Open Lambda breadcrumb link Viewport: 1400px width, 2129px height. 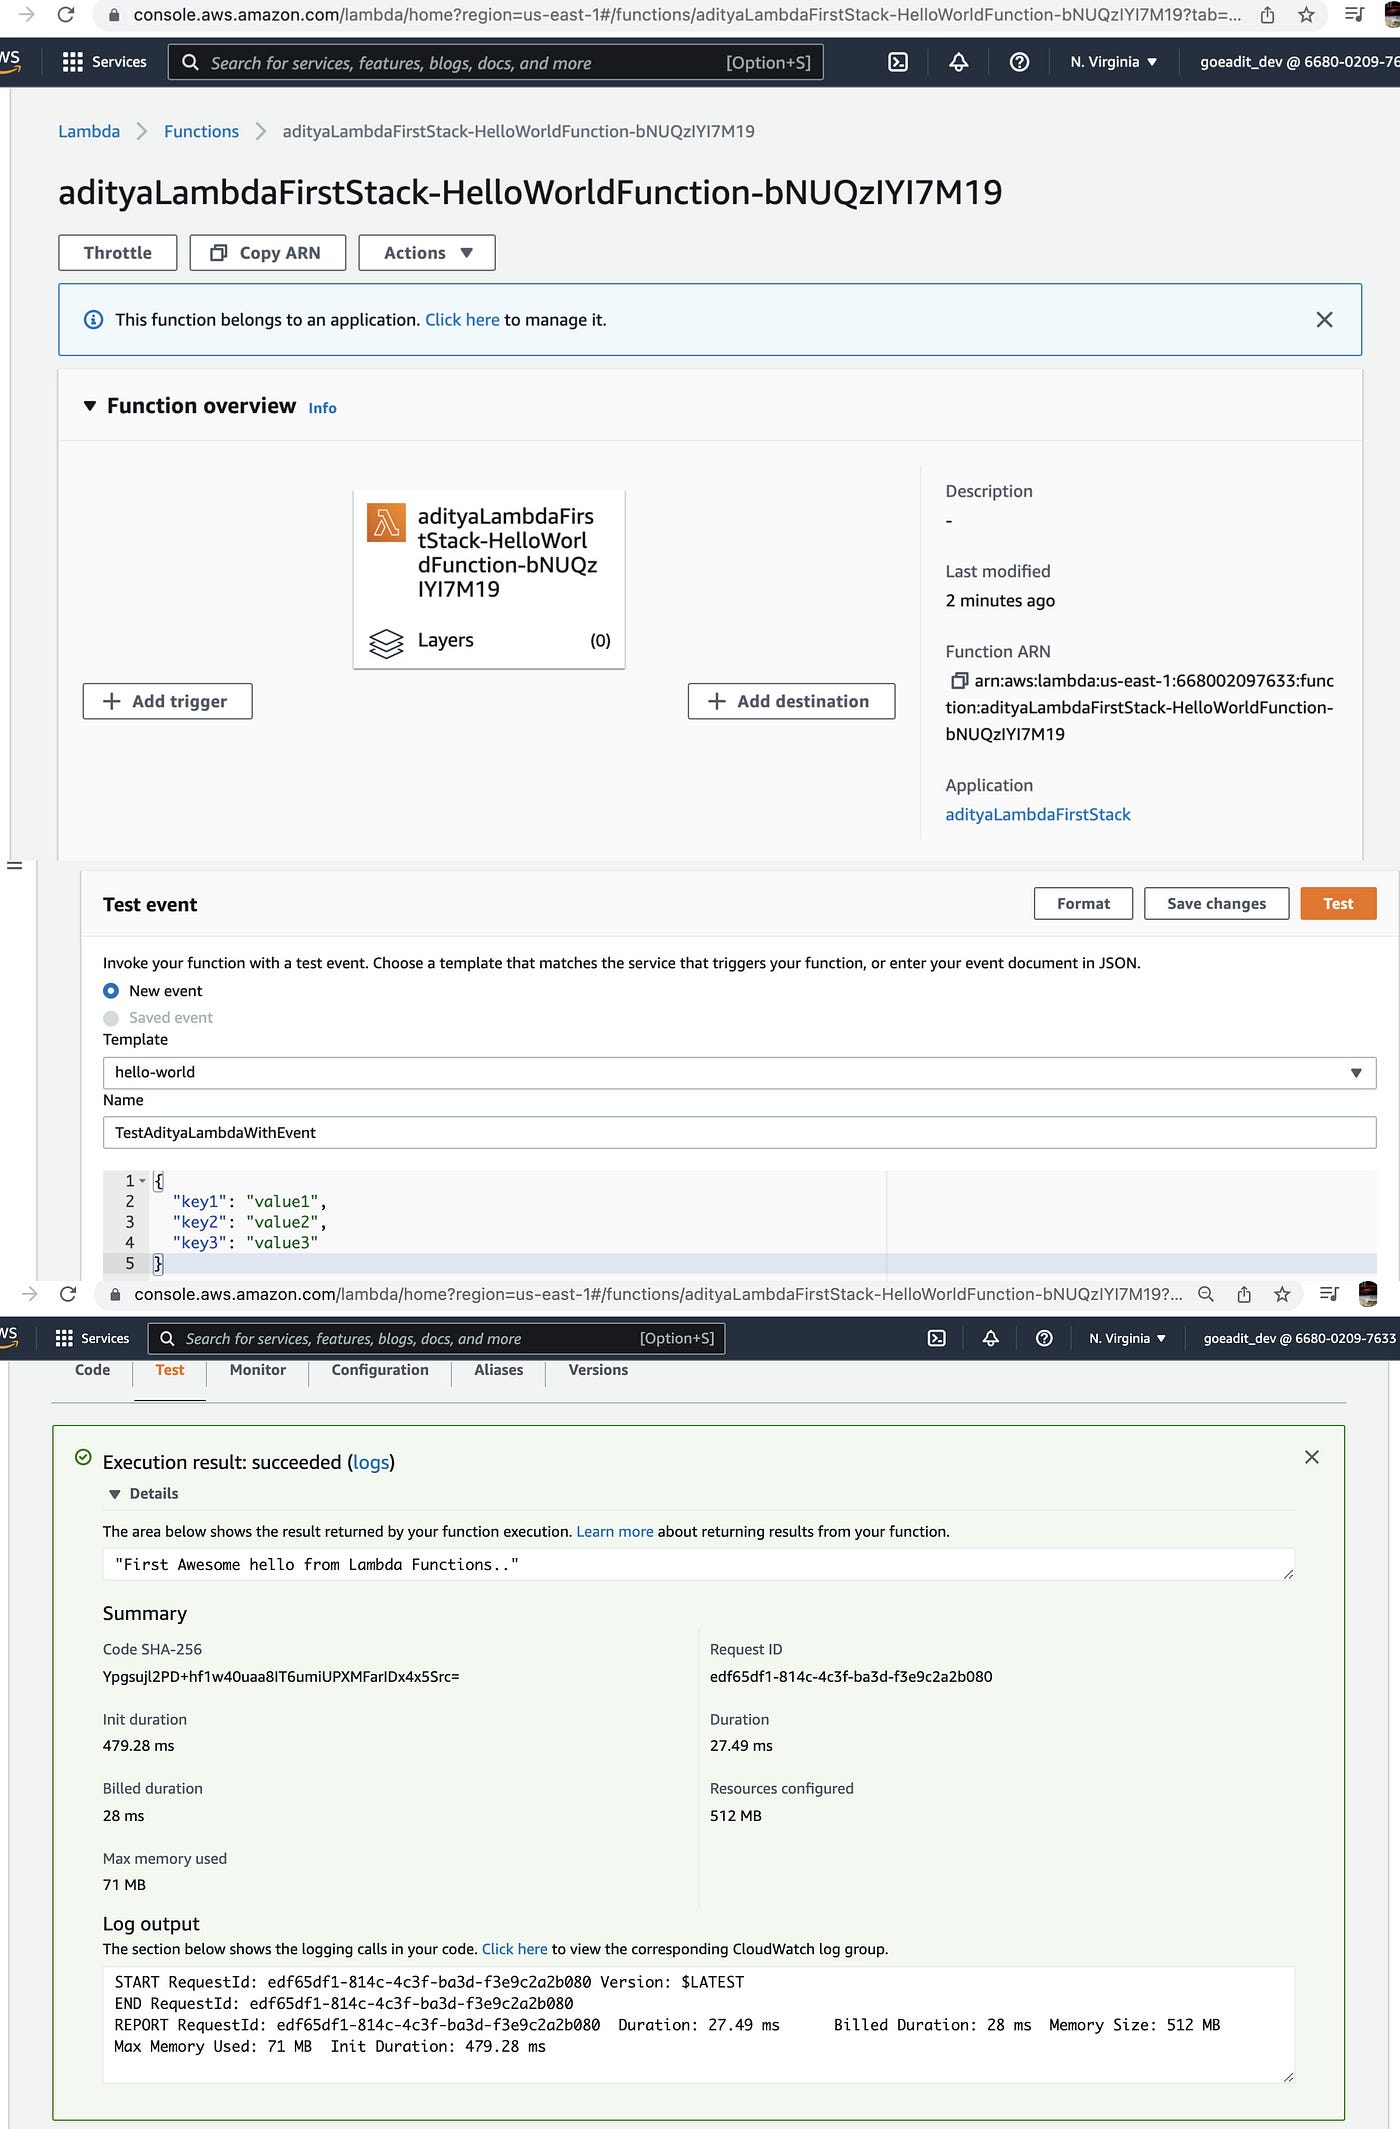click(x=89, y=131)
